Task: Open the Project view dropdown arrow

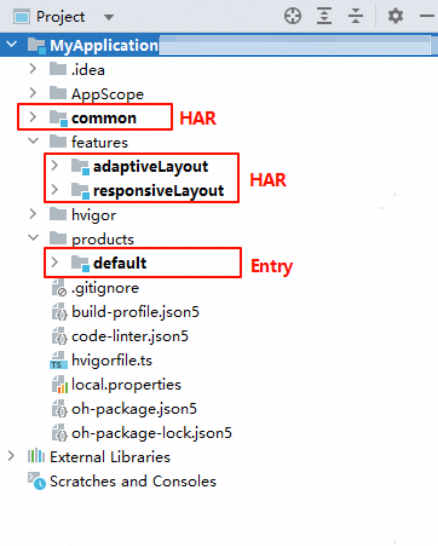Action: pyautogui.click(x=109, y=17)
